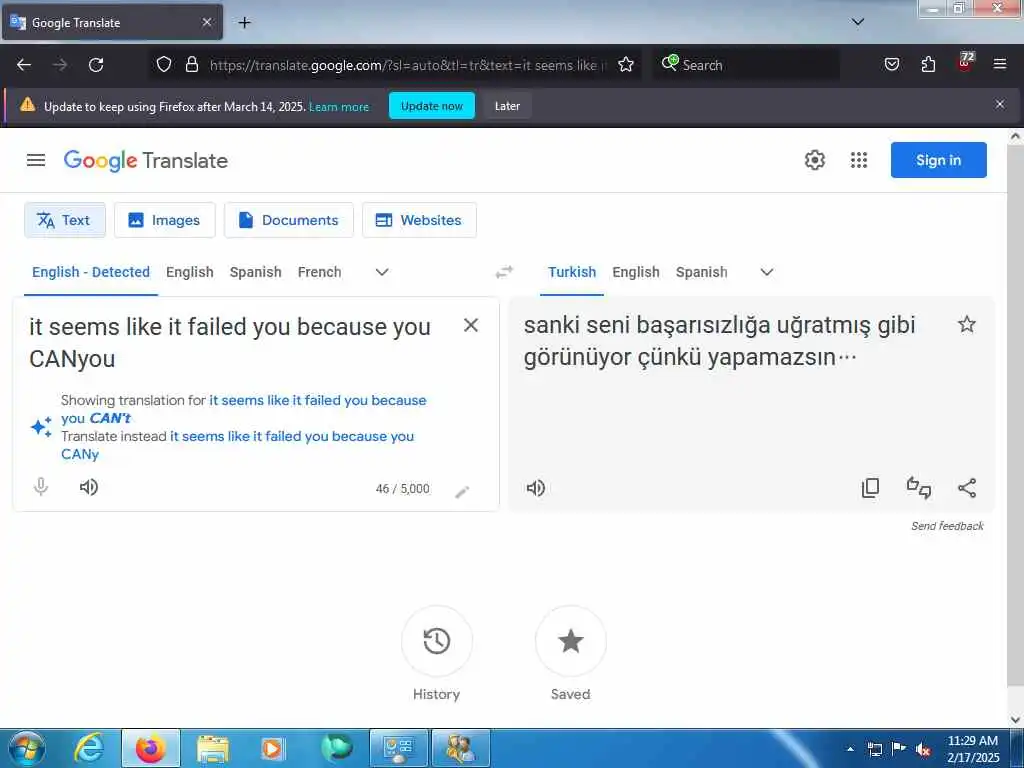Reload the current page

click(x=96, y=65)
